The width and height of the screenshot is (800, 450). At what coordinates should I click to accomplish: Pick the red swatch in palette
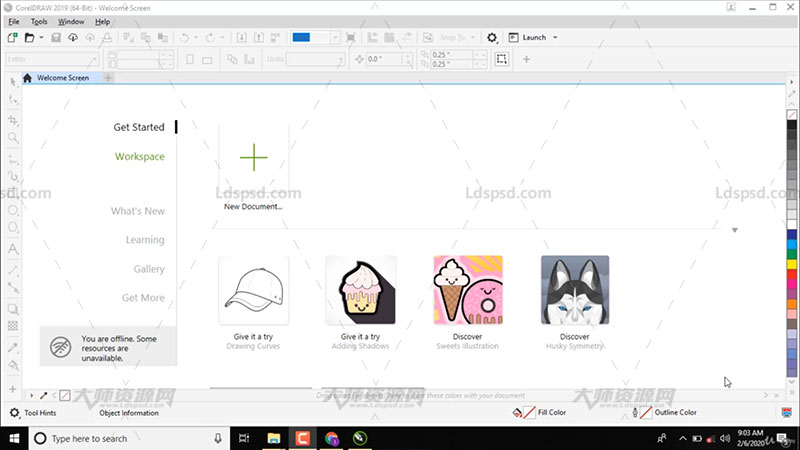[792, 274]
